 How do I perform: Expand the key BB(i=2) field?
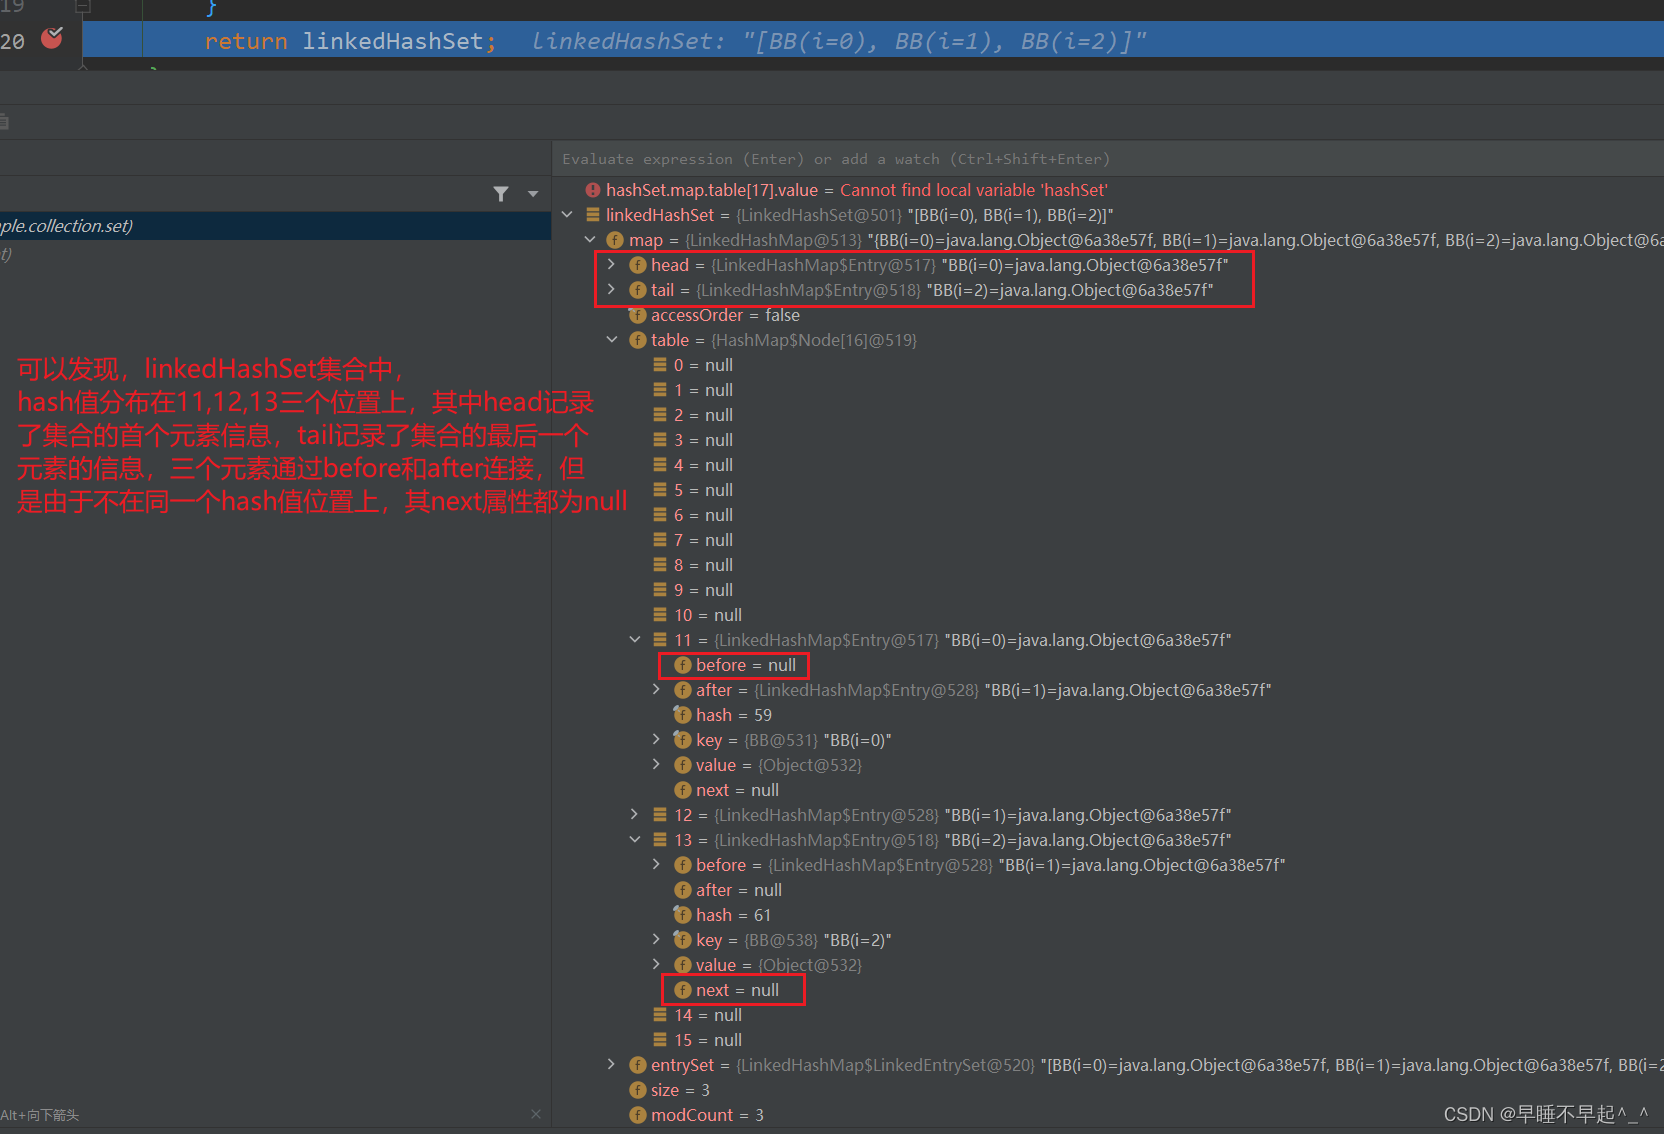(656, 940)
